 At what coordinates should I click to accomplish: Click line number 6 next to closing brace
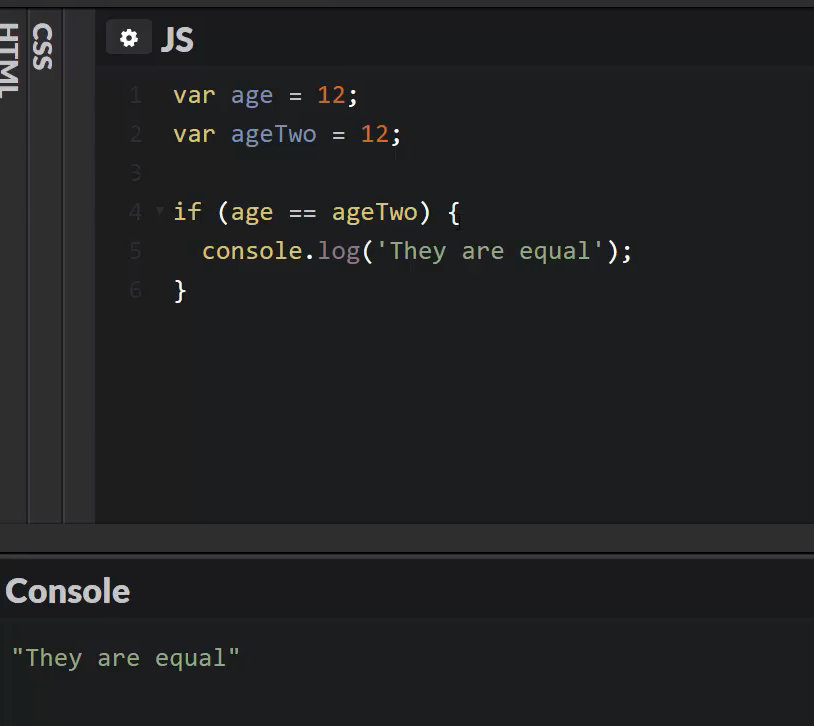pos(136,290)
